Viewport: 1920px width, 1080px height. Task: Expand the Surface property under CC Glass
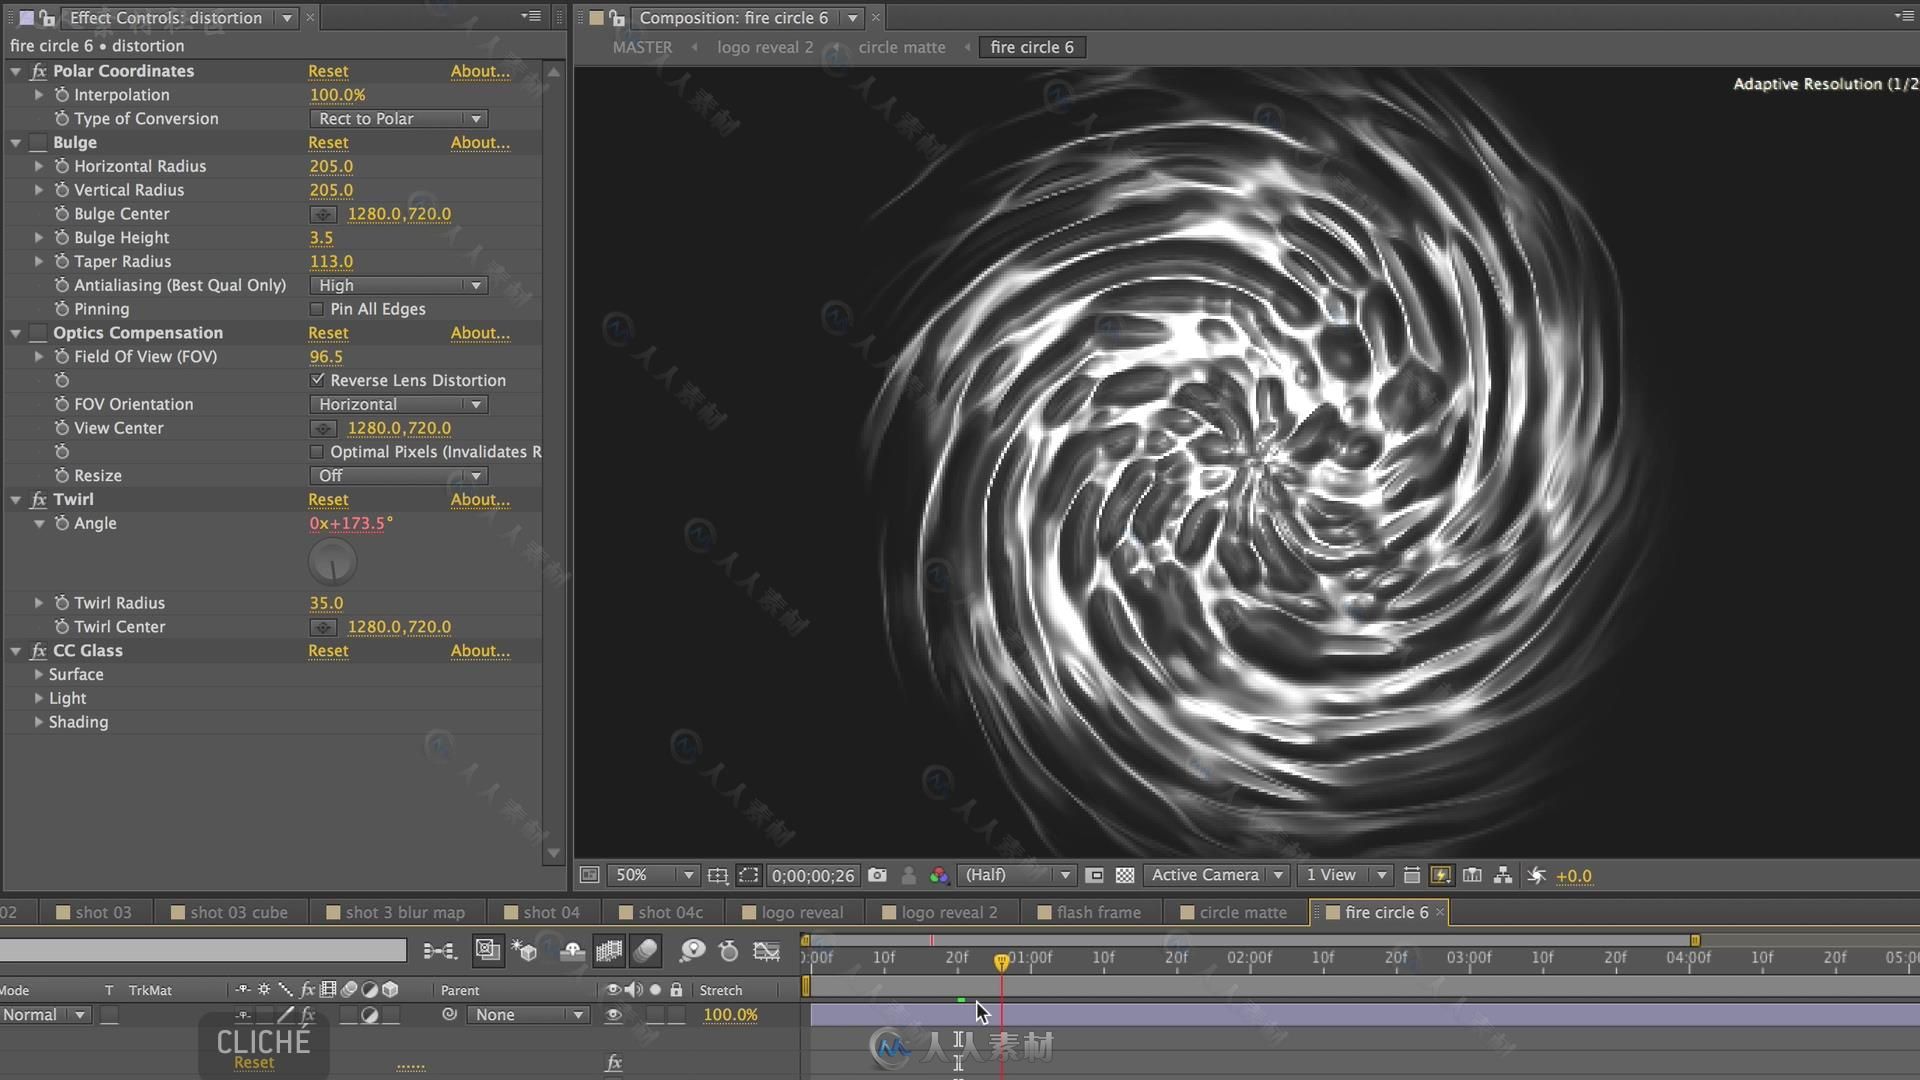tap(36, 674)
